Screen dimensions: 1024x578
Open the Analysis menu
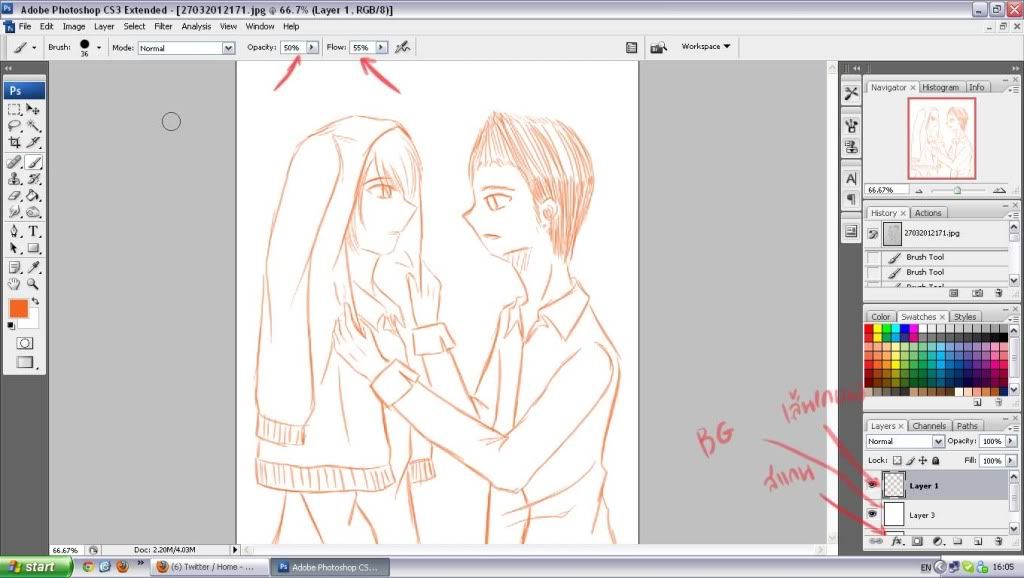click(196, 26)
